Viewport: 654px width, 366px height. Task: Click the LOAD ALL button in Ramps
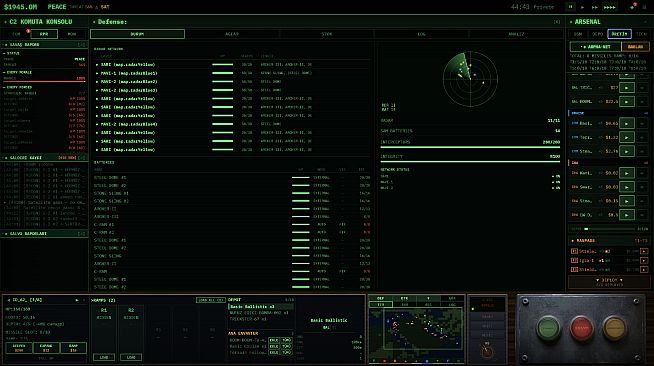(x=211, y=300)
